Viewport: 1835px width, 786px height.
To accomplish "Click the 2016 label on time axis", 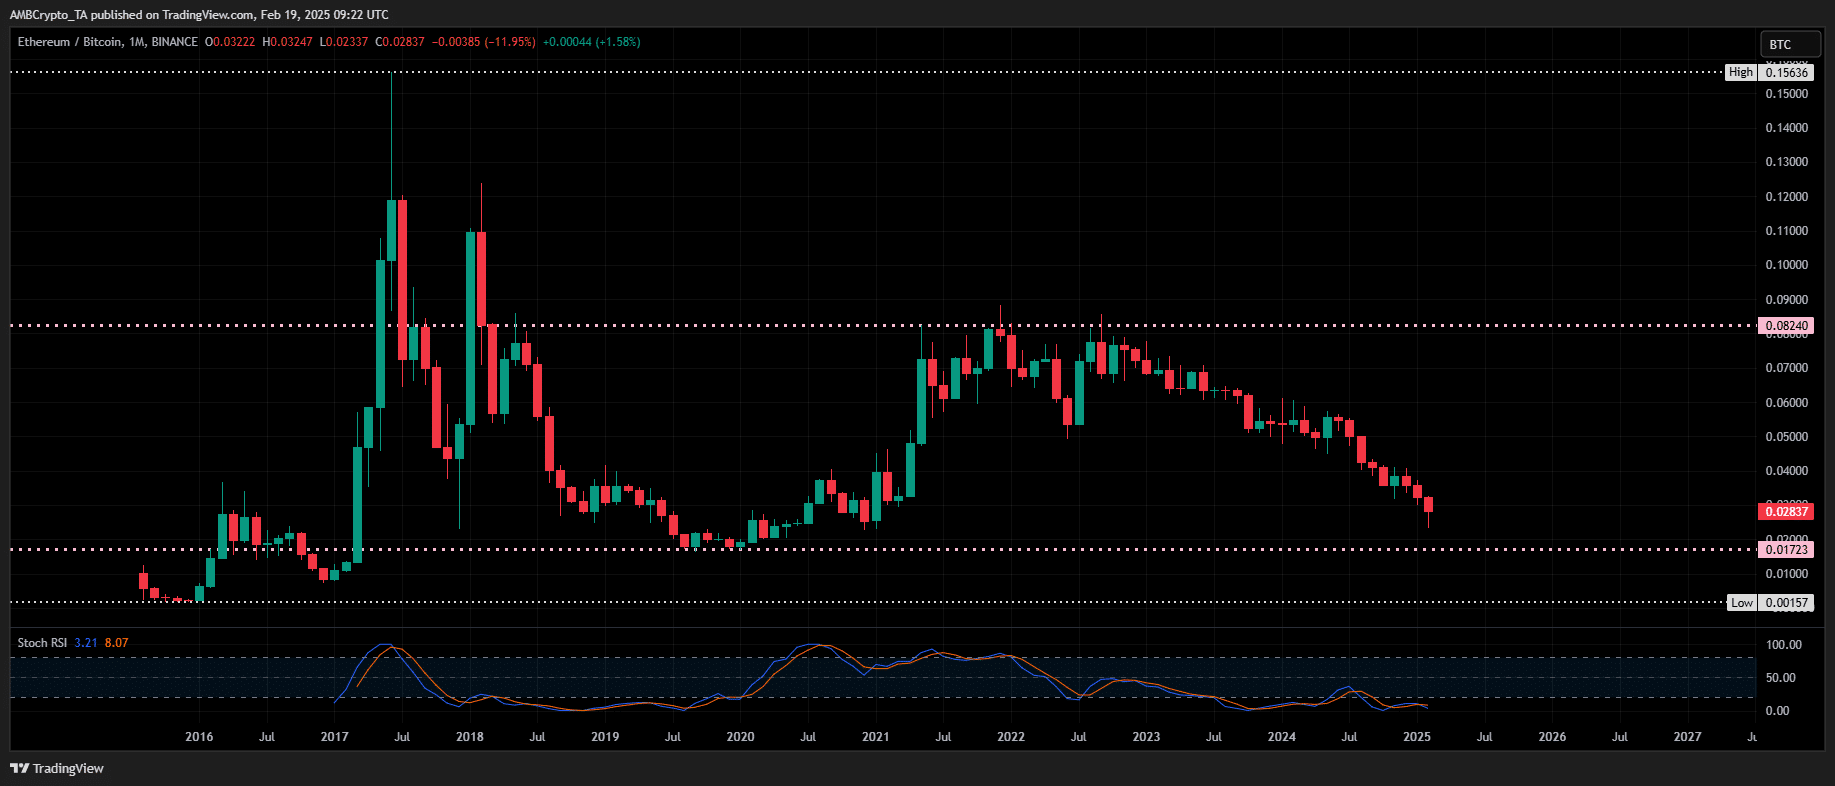I will (199, 737).
